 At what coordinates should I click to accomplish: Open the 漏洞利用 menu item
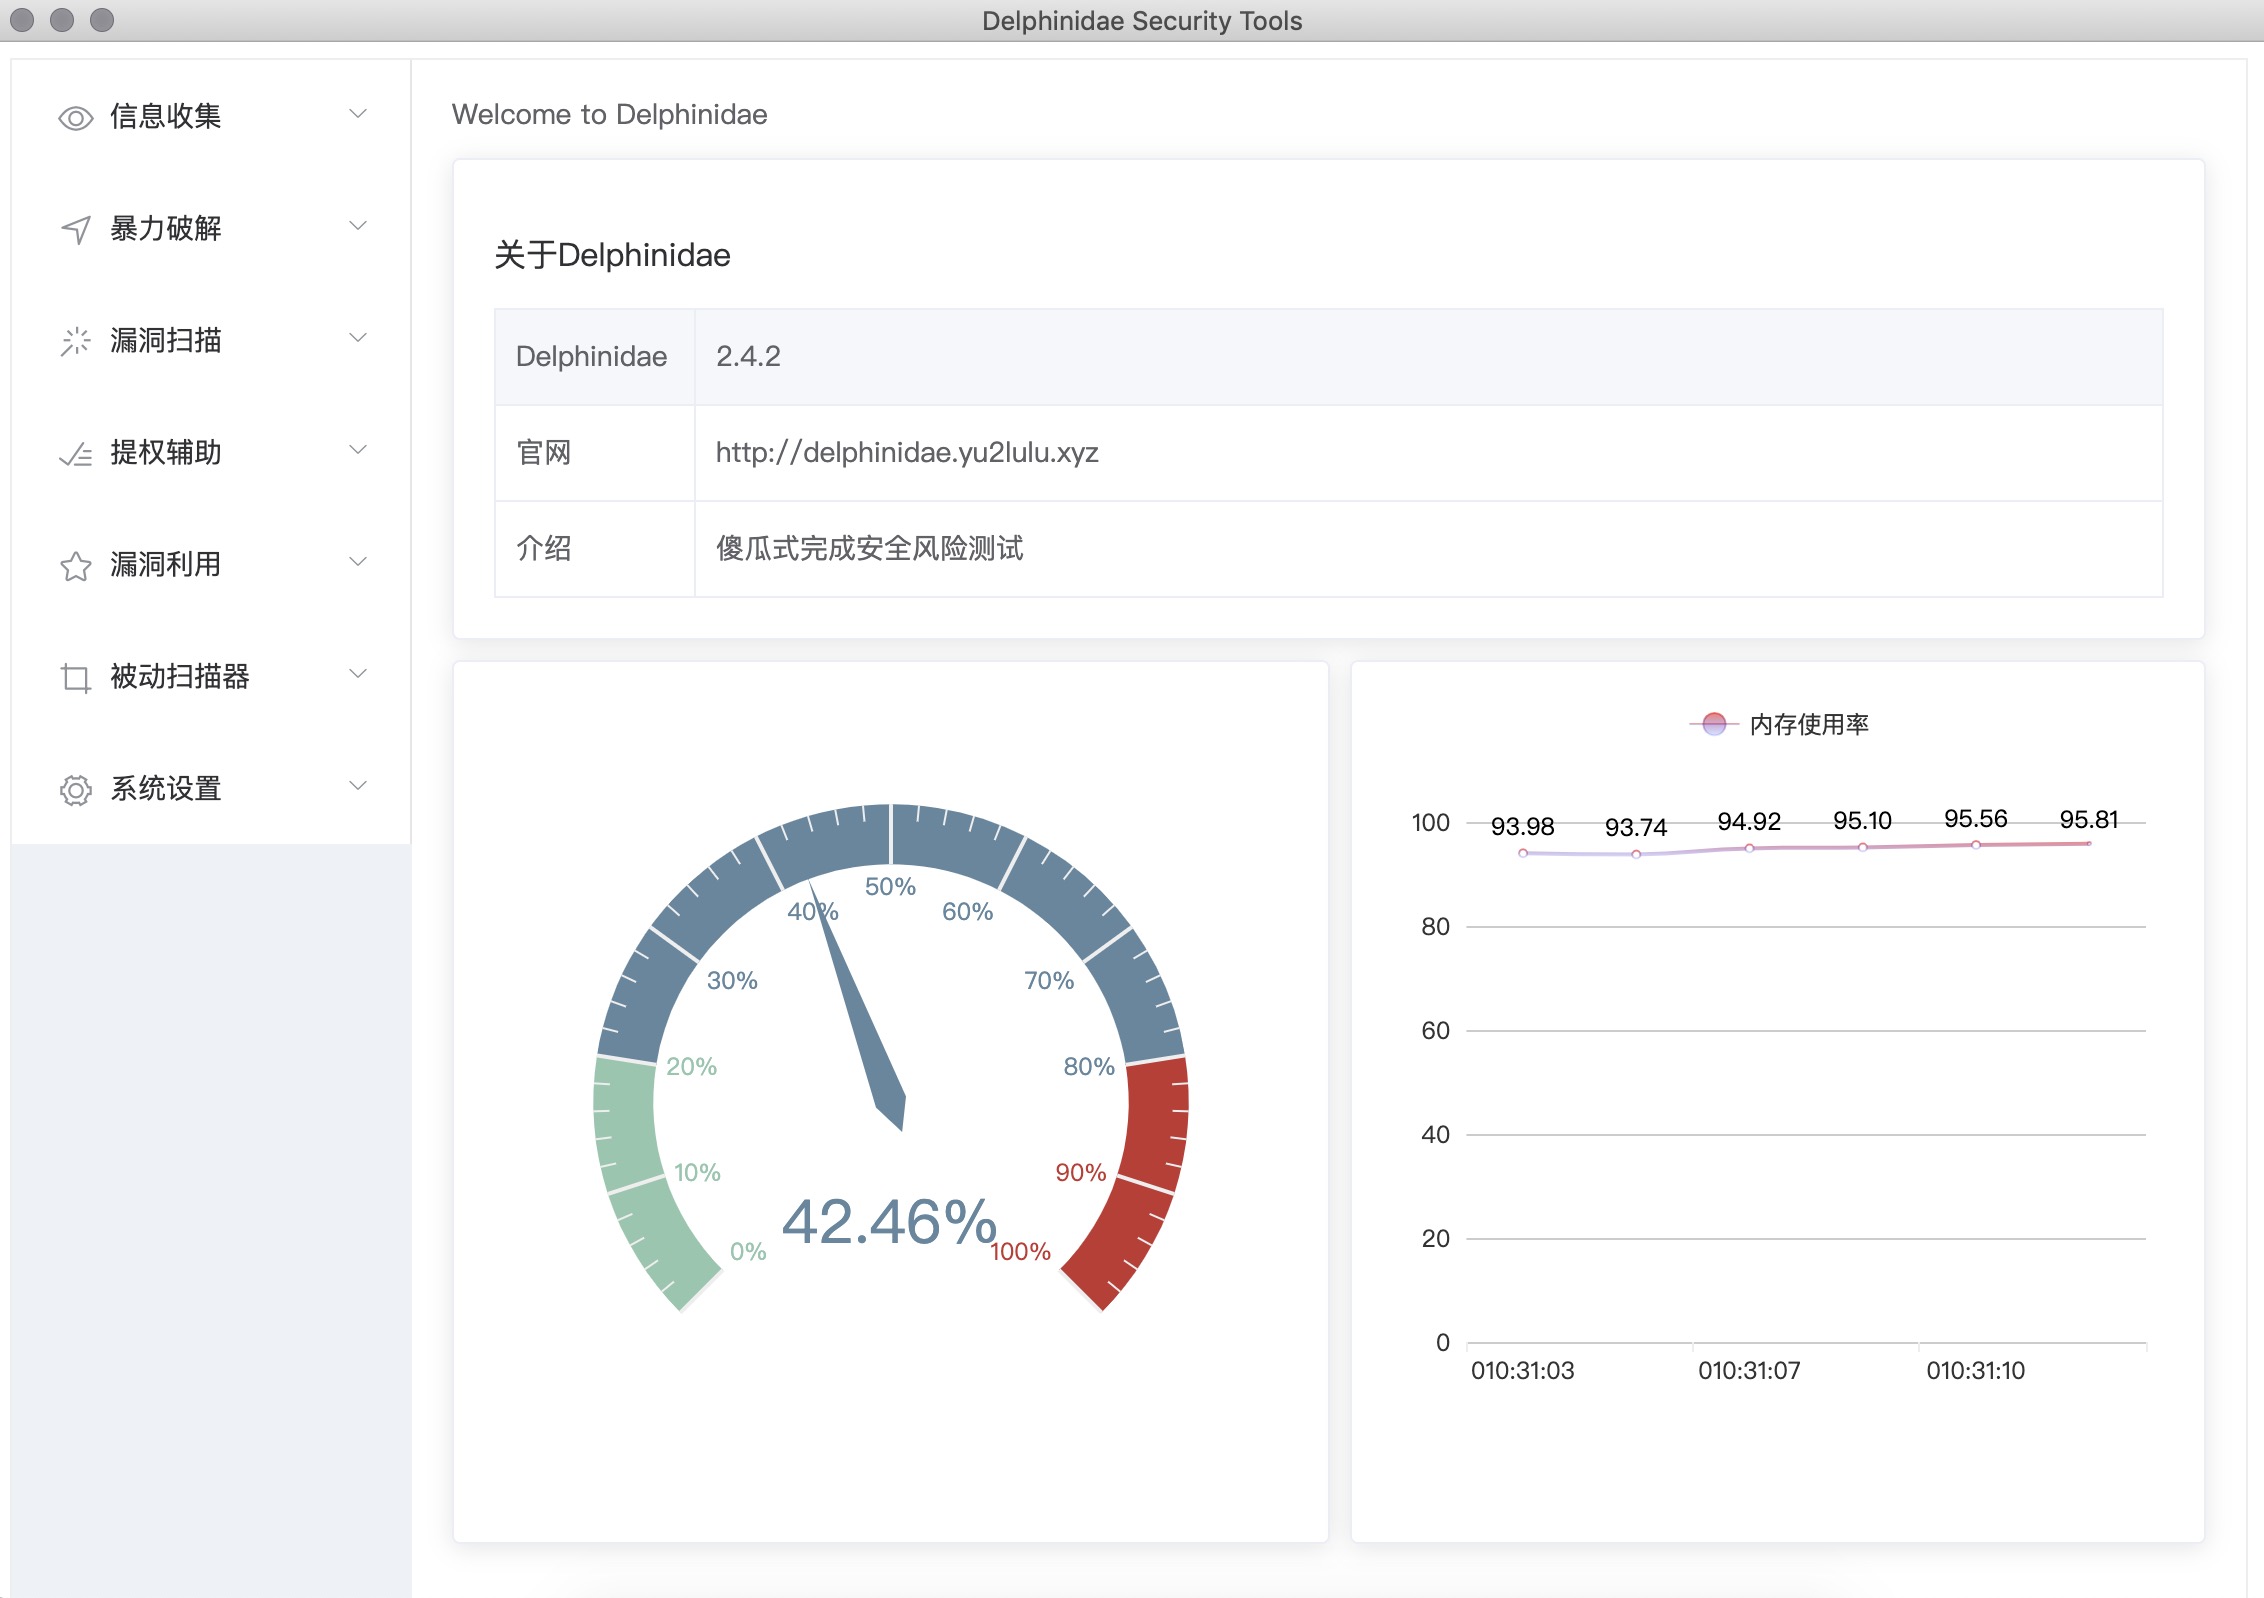[166, 564]
